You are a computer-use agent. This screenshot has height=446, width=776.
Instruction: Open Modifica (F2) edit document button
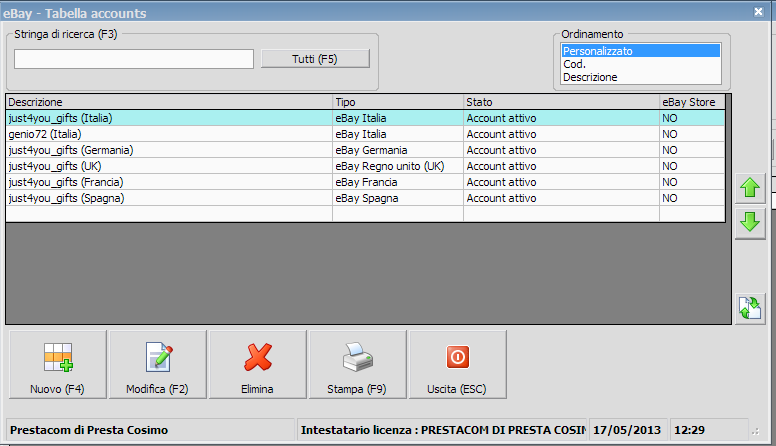[x=158, y=364]
